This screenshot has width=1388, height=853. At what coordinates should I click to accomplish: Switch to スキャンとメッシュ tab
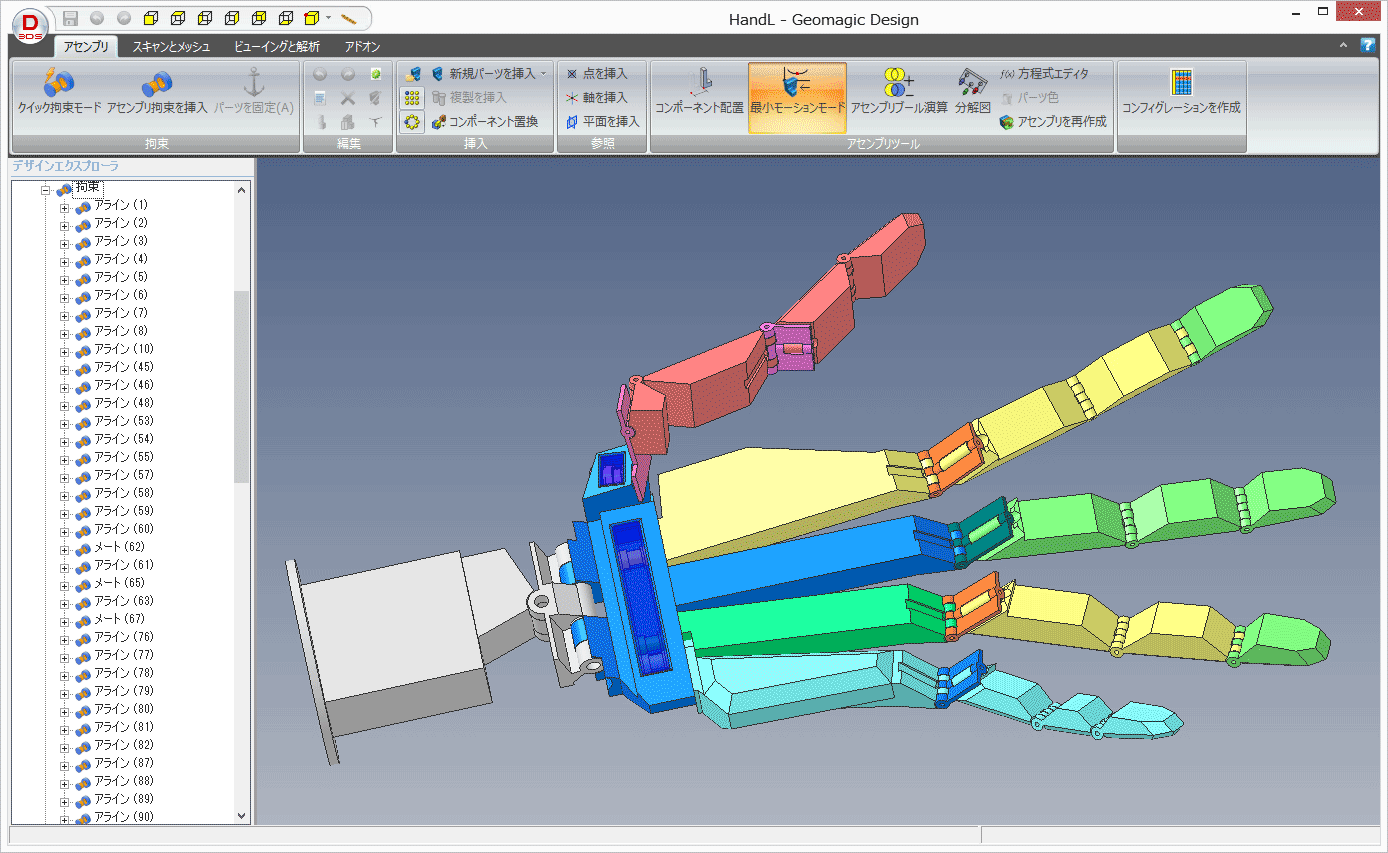pyautogui.click(x=171, y=46)
